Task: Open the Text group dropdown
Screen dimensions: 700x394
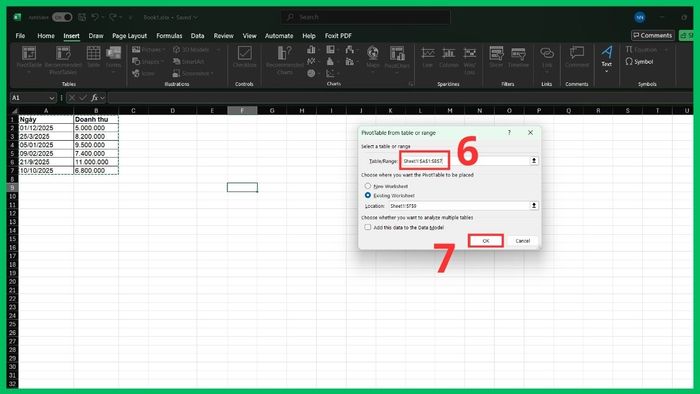Action: [606, 71]
